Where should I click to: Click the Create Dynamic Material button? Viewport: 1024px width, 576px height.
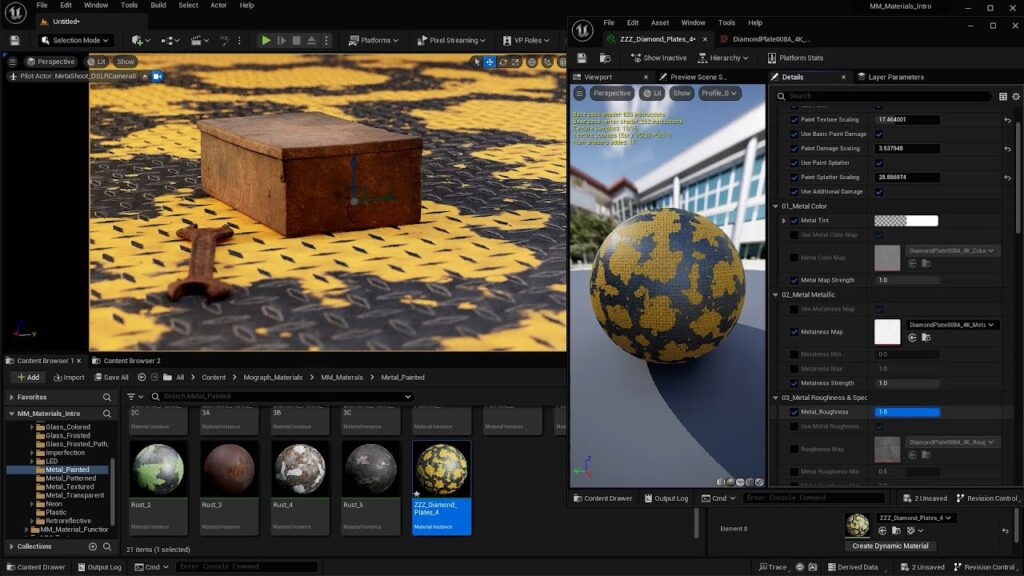tap(889, 546)
